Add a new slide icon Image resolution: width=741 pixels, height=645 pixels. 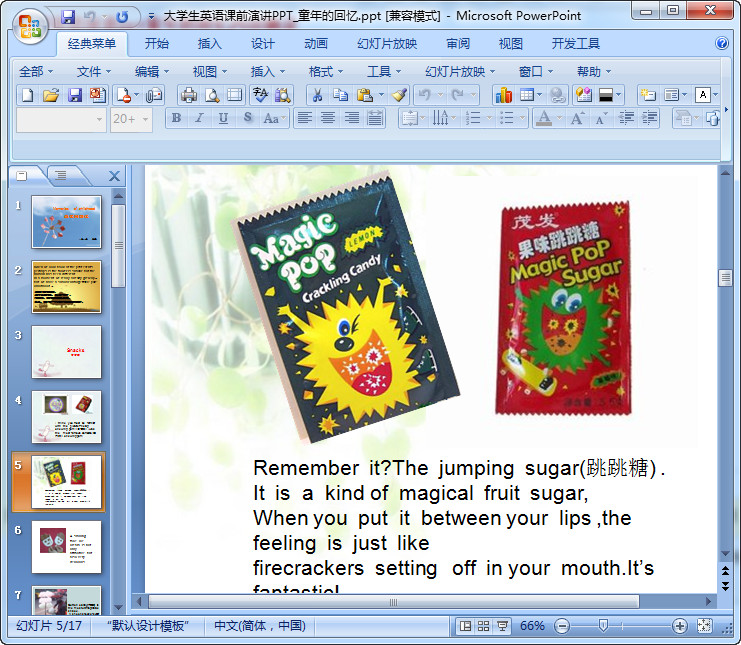click(x=647, y=95)
